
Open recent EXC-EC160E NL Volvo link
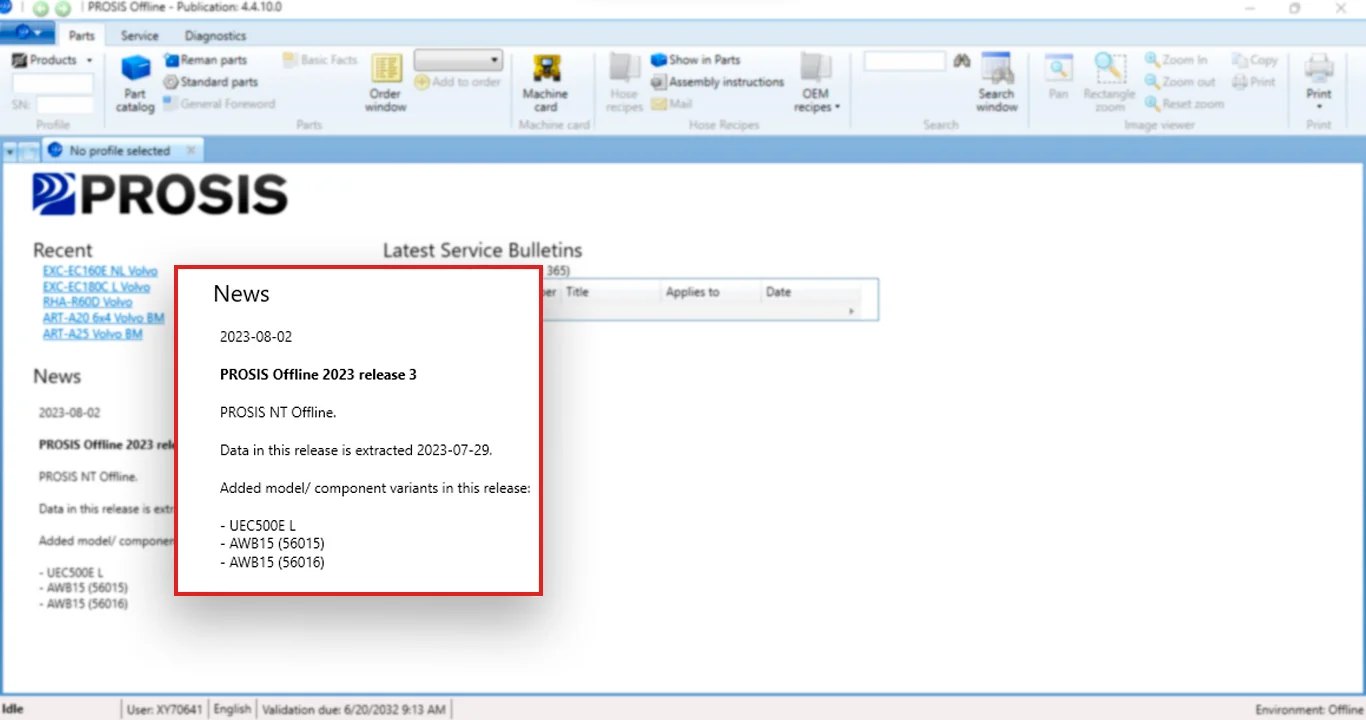[x=100, y=271]
